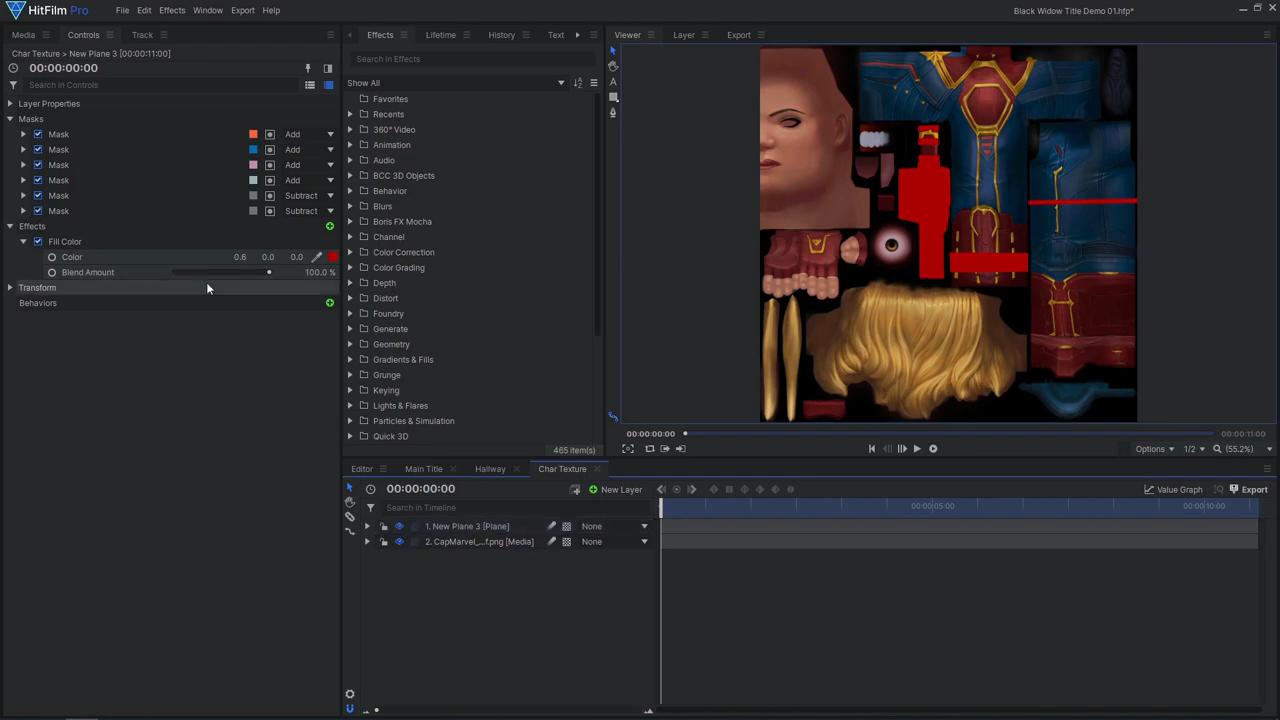Image resolution: width=1280 pixels, height=720 pixels.
Task: Select the viewer rectangle mask tool
Action: [x=613, y=97]
